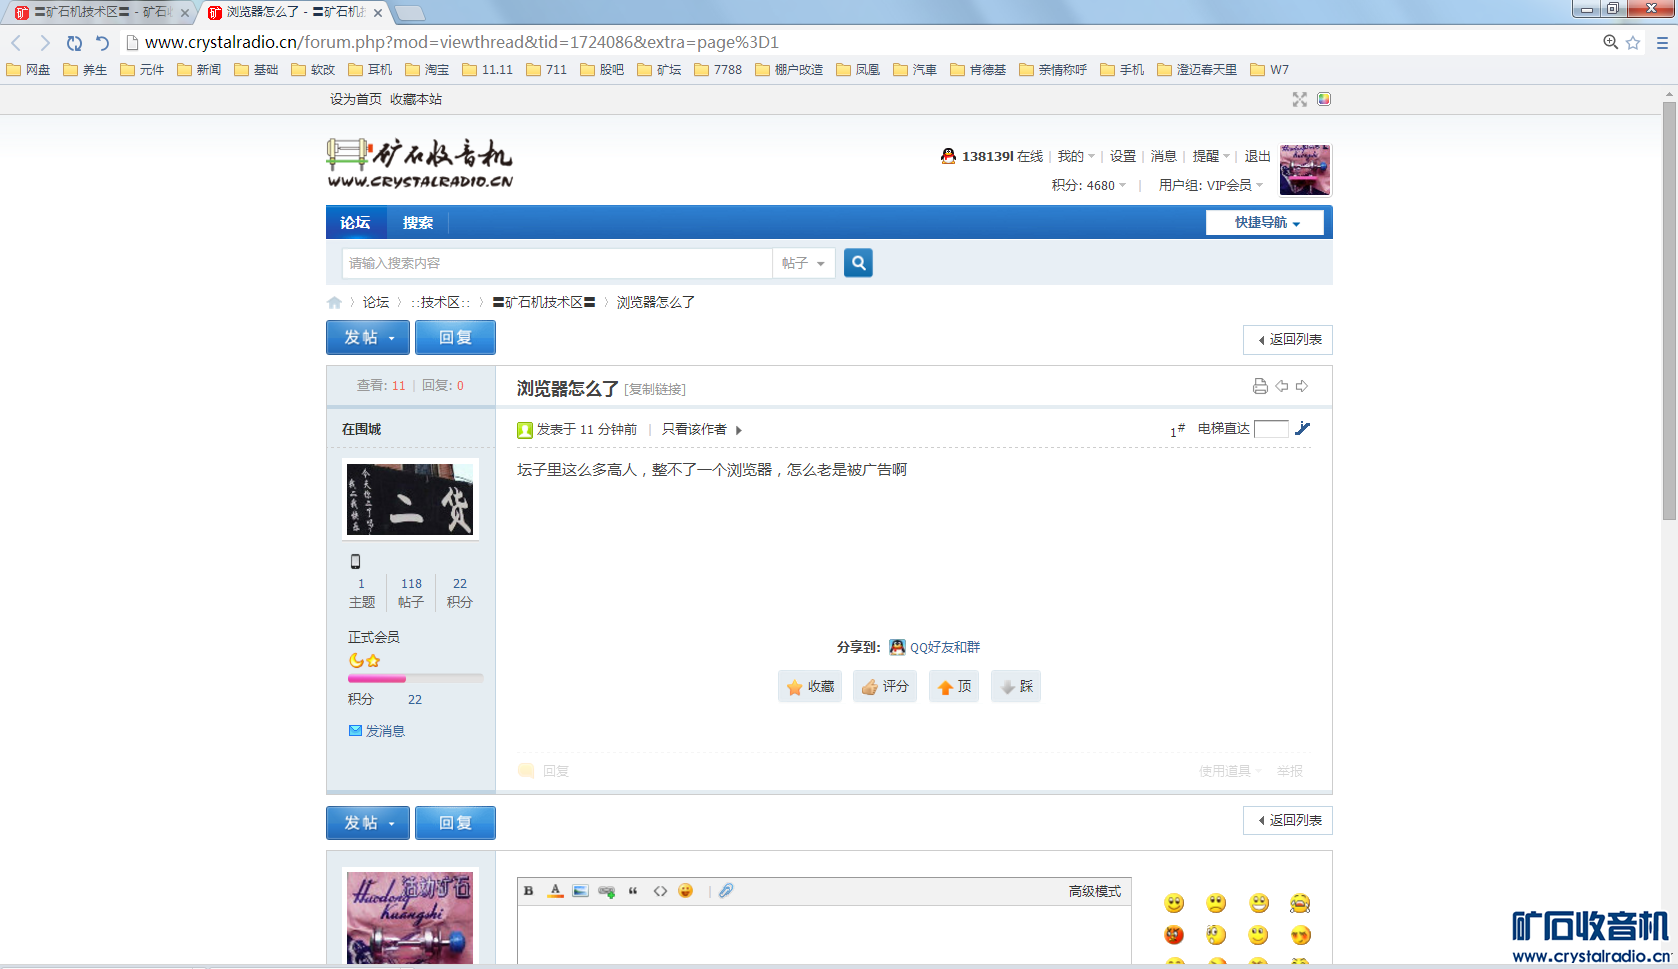Image resolution: width=1678 pixels, height=969 pixels.
Task: Open the color style switcher icon
Action: (x=1324, y=99)
